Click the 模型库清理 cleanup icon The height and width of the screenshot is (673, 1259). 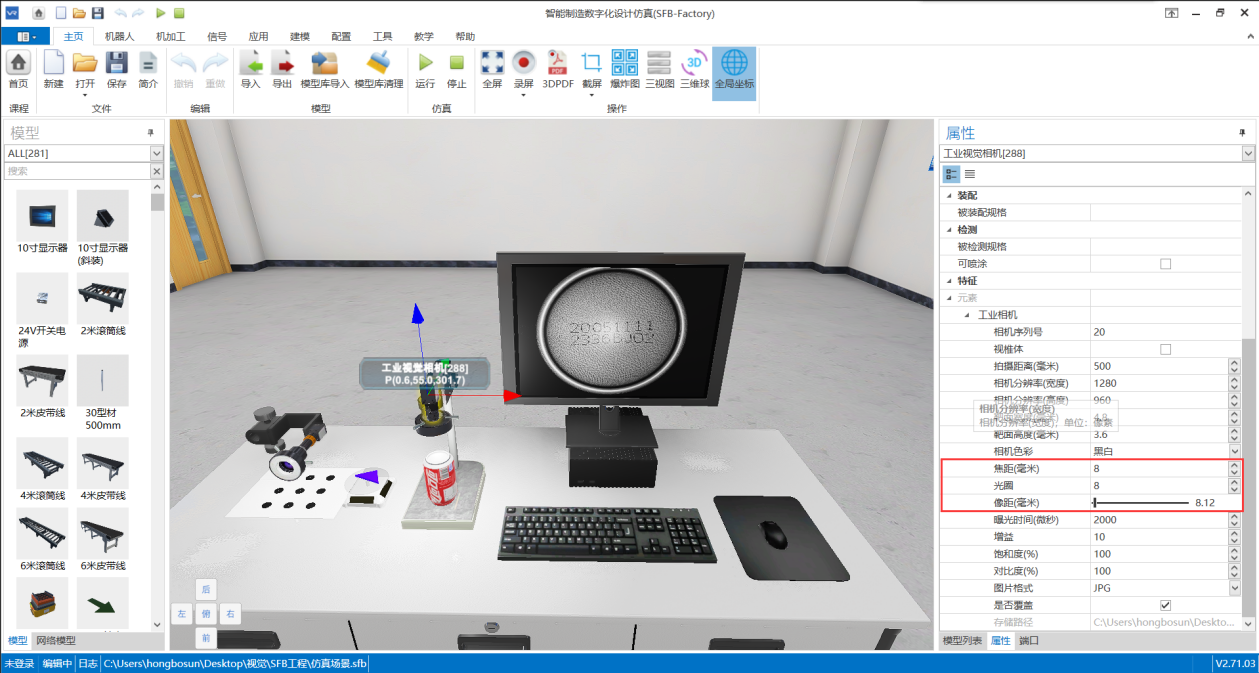pyautogui.click(x=379, y=63)
